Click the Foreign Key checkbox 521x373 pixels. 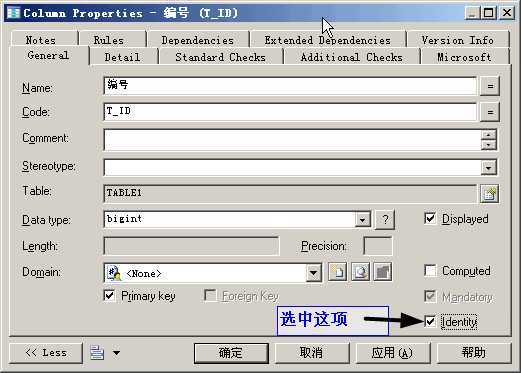point(210,295)
